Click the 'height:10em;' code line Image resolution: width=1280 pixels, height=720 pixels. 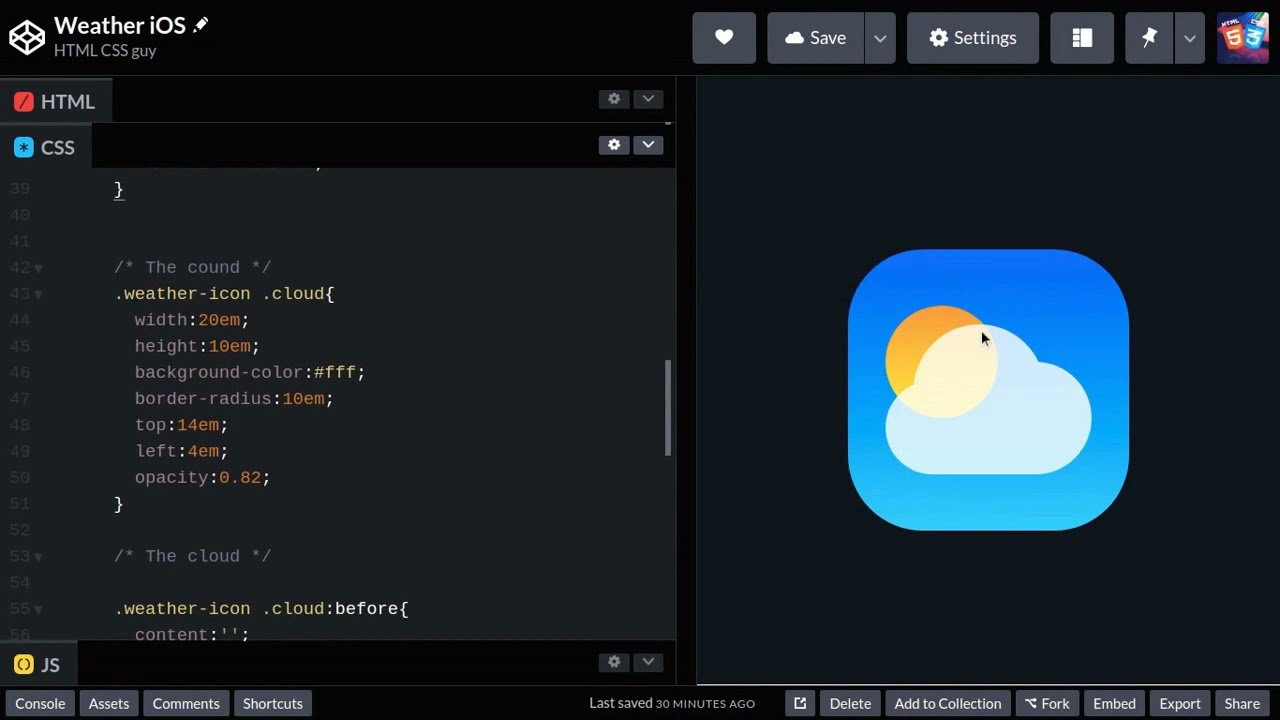pyautogui.click(x=197, y=346)
